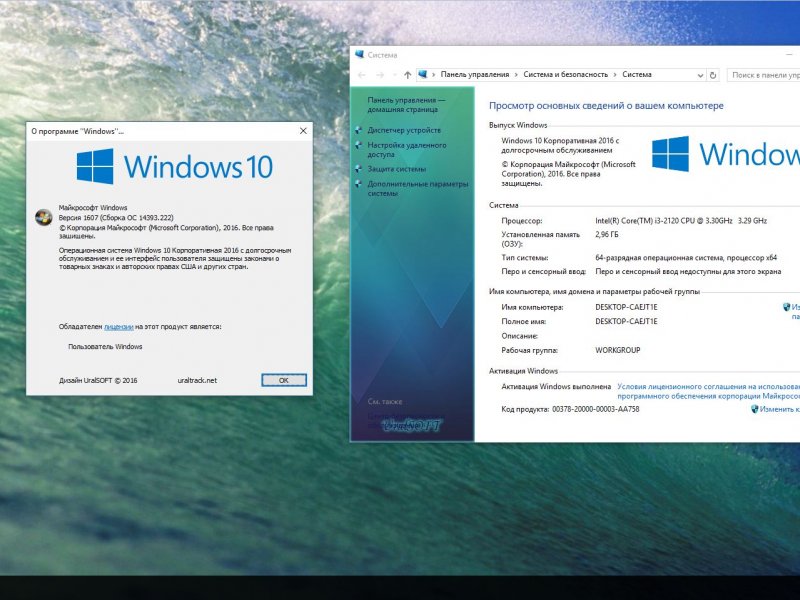Click shield icon next to Настройка удаленного доступа
Viewport: 800px width, 600px height.
(x=359, y=145)
